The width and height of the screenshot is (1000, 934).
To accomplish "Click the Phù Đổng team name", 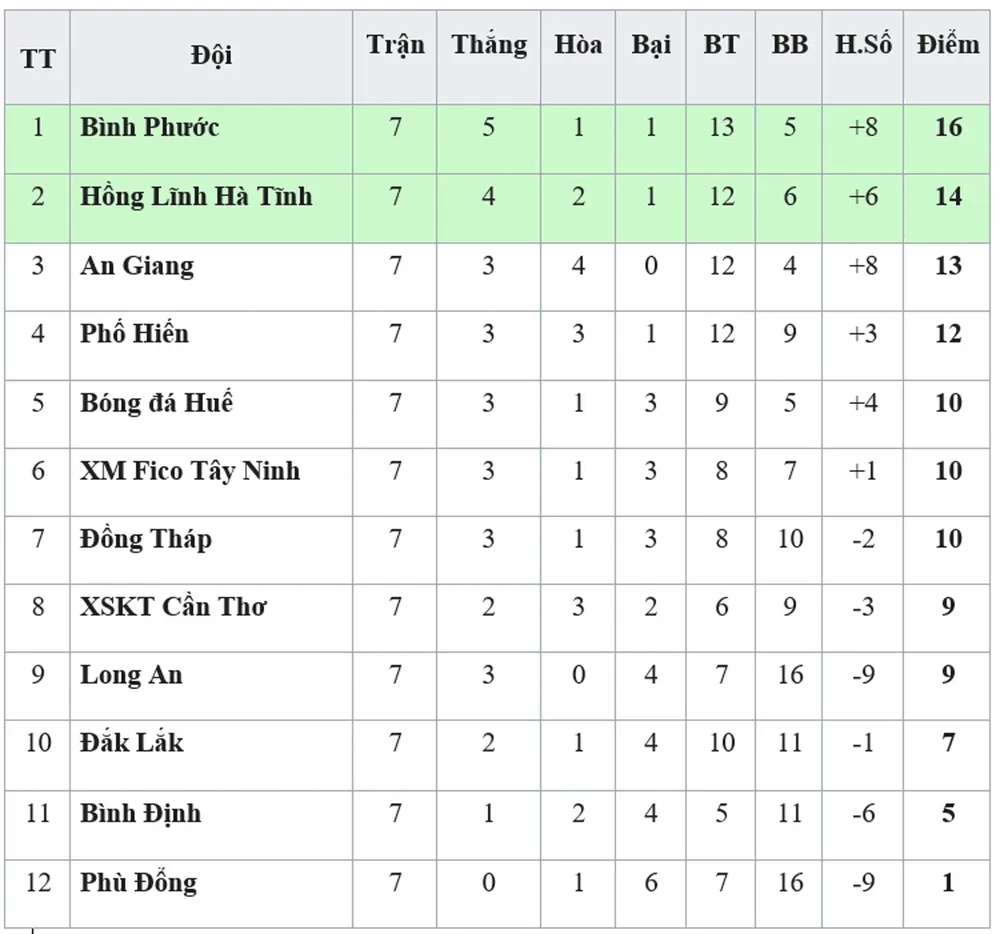I will point(139,883).
